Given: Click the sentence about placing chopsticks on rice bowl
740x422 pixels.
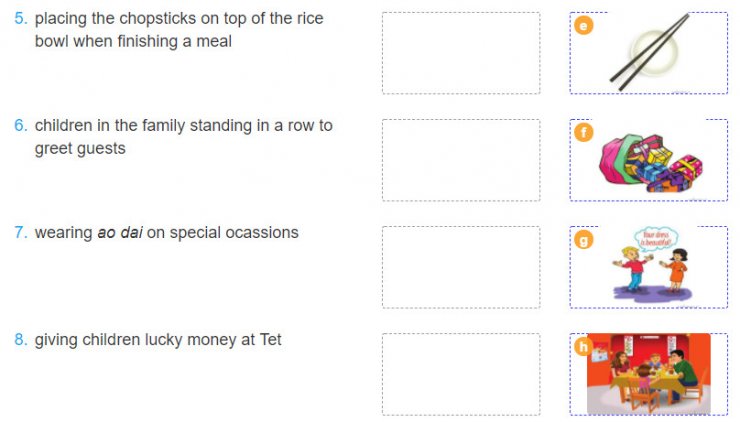Looking at the screenshot, I should [178, 30].
